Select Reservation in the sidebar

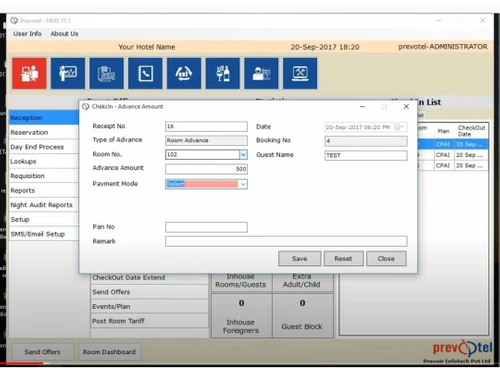(44, 132)
